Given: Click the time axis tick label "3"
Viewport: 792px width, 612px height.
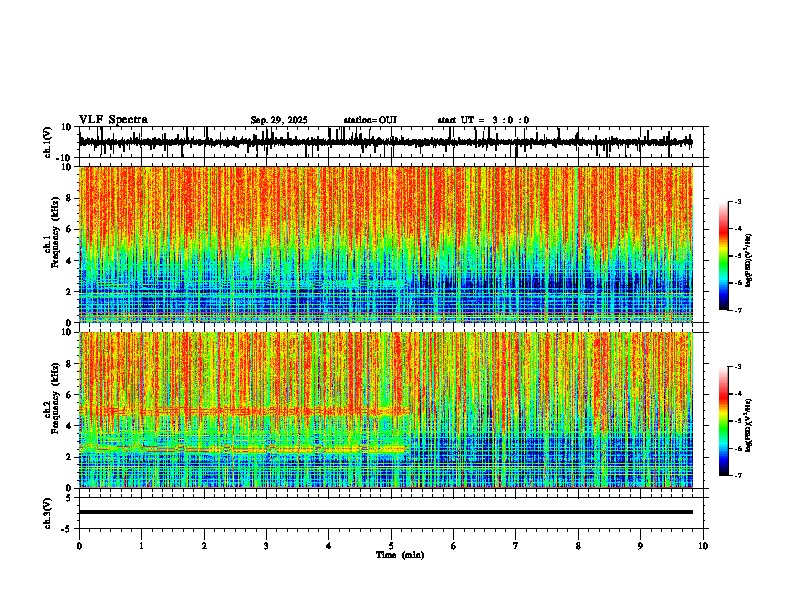Looking at the screenshot, I should [266, 546].
